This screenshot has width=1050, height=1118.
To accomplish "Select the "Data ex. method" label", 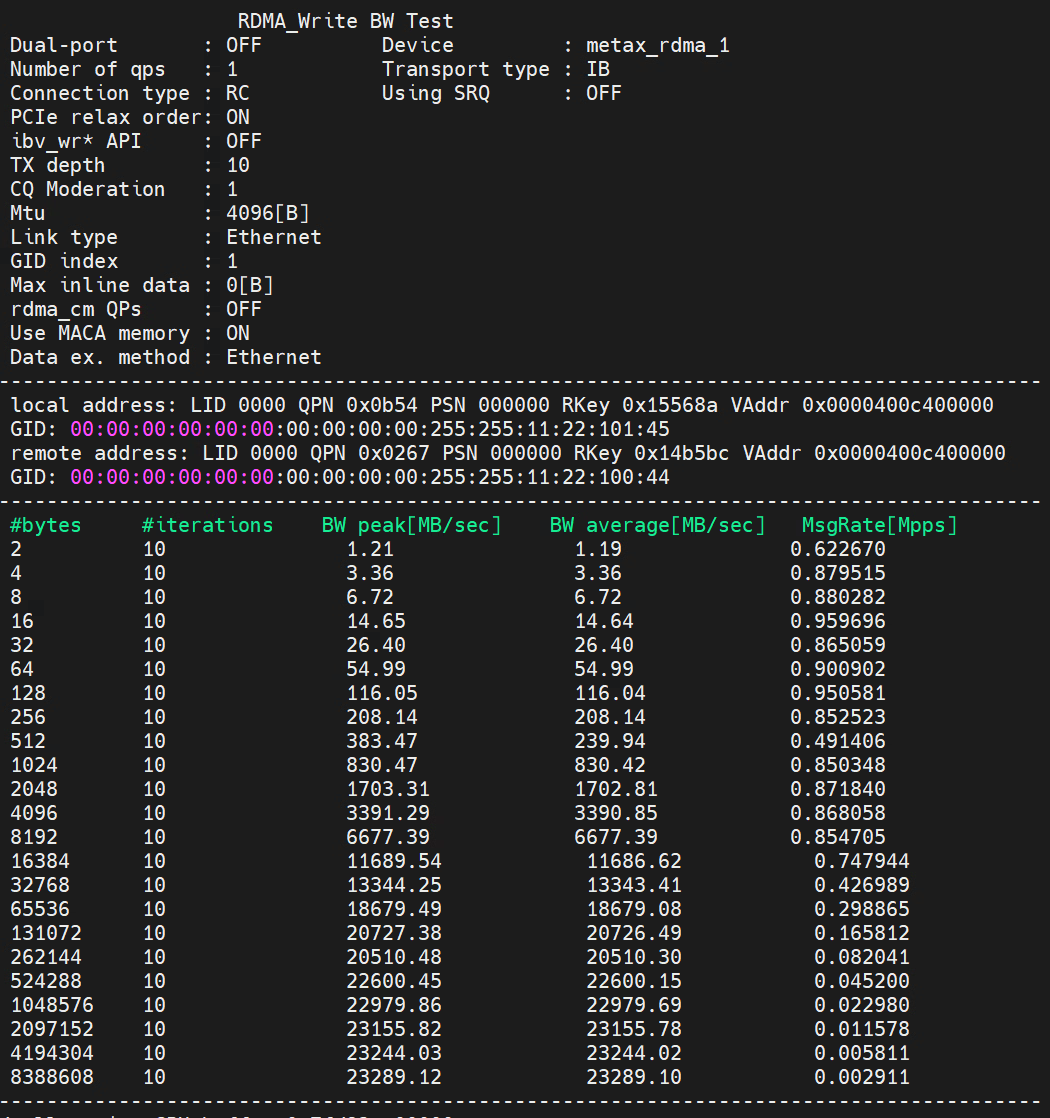I will pyautogui.click(x=100, y=357).
